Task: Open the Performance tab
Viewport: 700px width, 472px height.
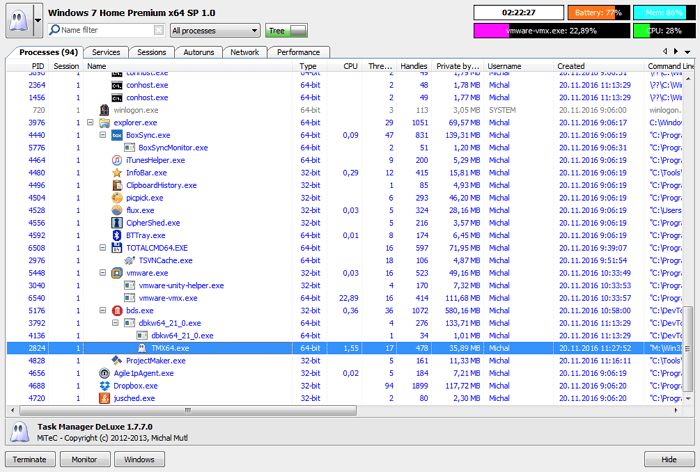Action: (x=298, y=52)
